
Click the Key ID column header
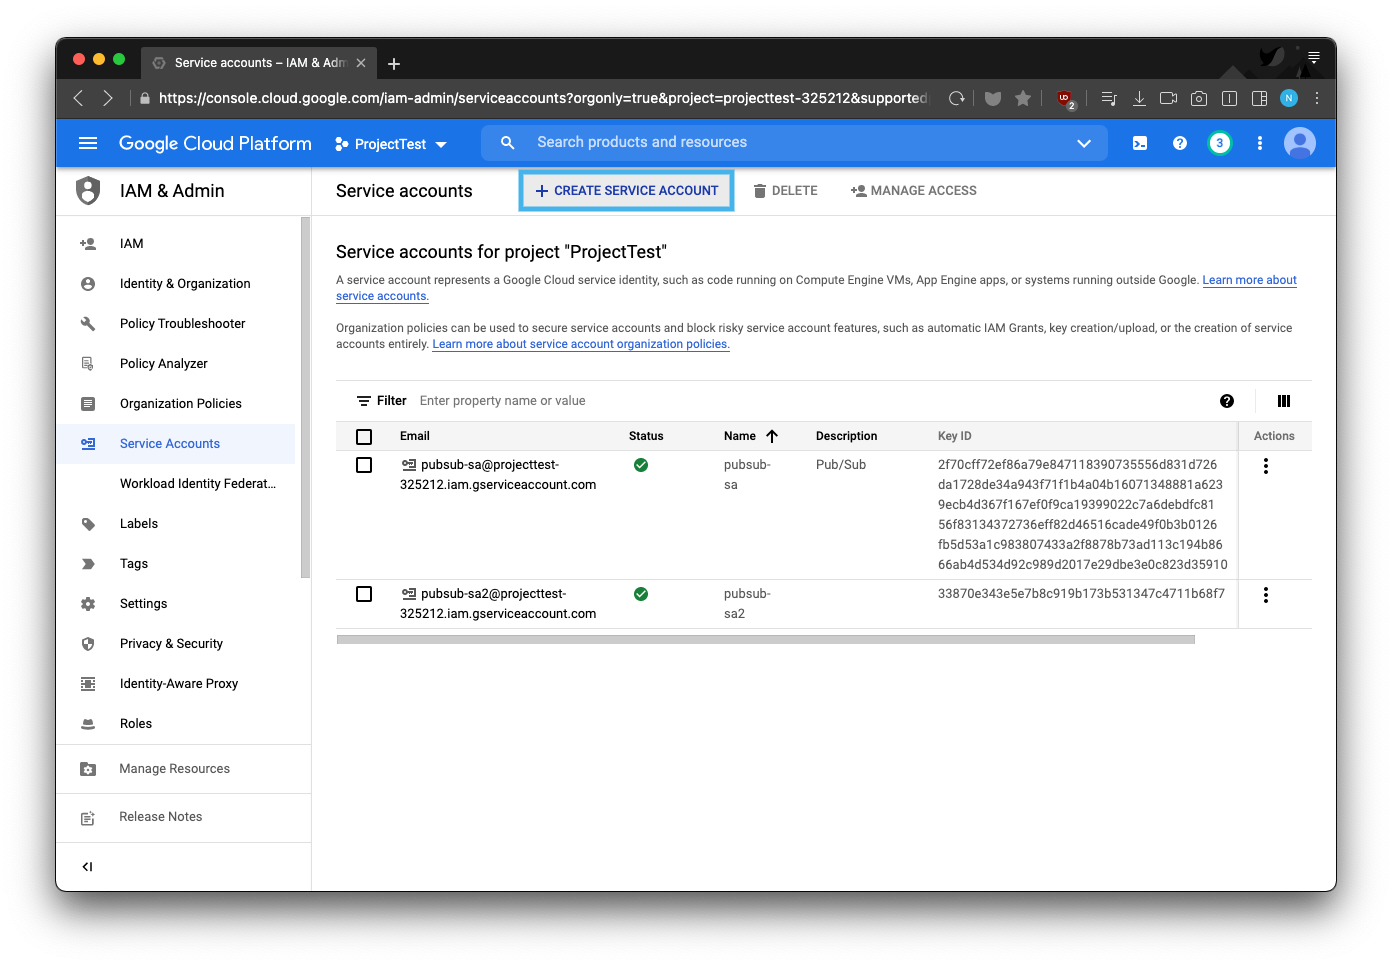click(x=955, y=436)
